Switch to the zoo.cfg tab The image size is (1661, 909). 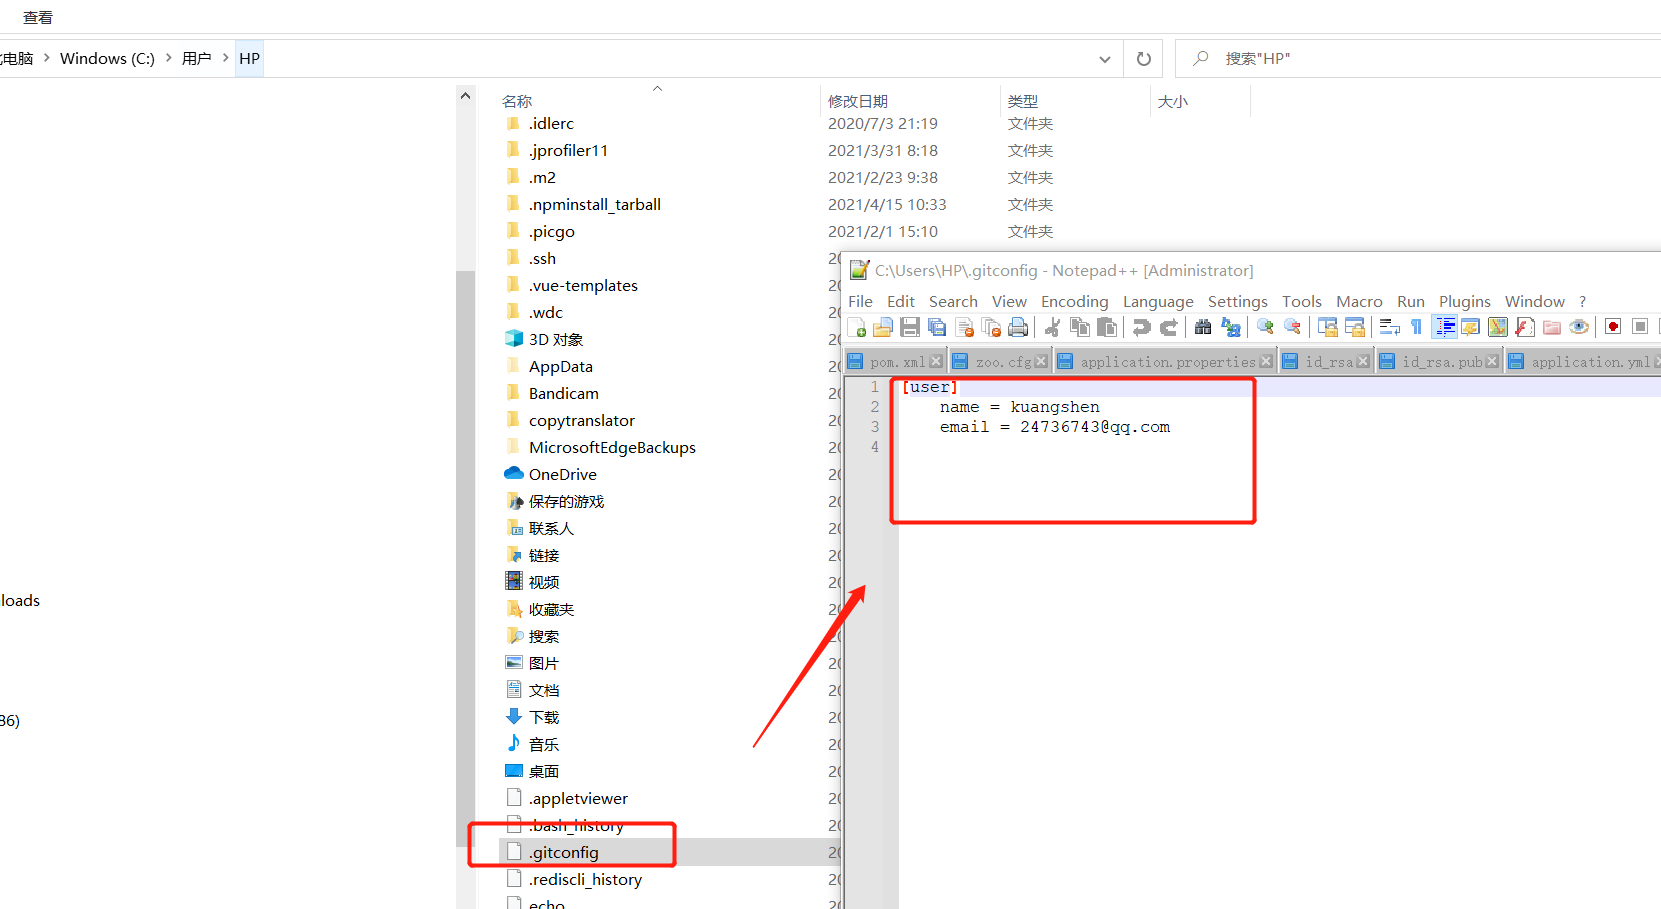tap(1003, 362)
